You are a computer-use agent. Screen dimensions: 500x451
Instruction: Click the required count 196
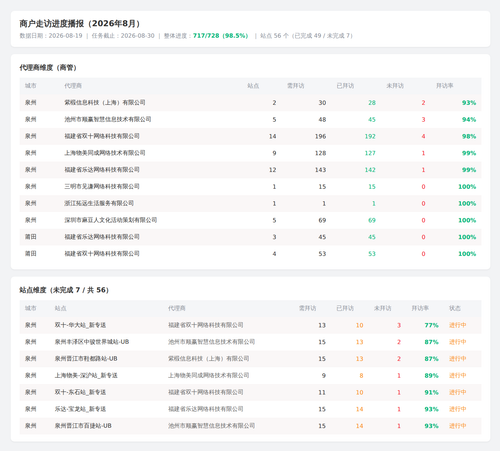pos(320,136)
